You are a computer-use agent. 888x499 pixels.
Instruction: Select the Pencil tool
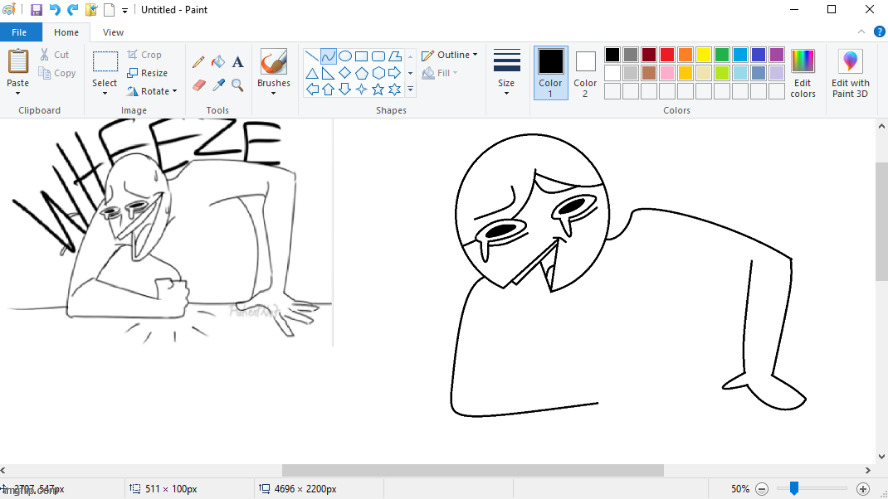pyautogui.click(x=198, y=62)
